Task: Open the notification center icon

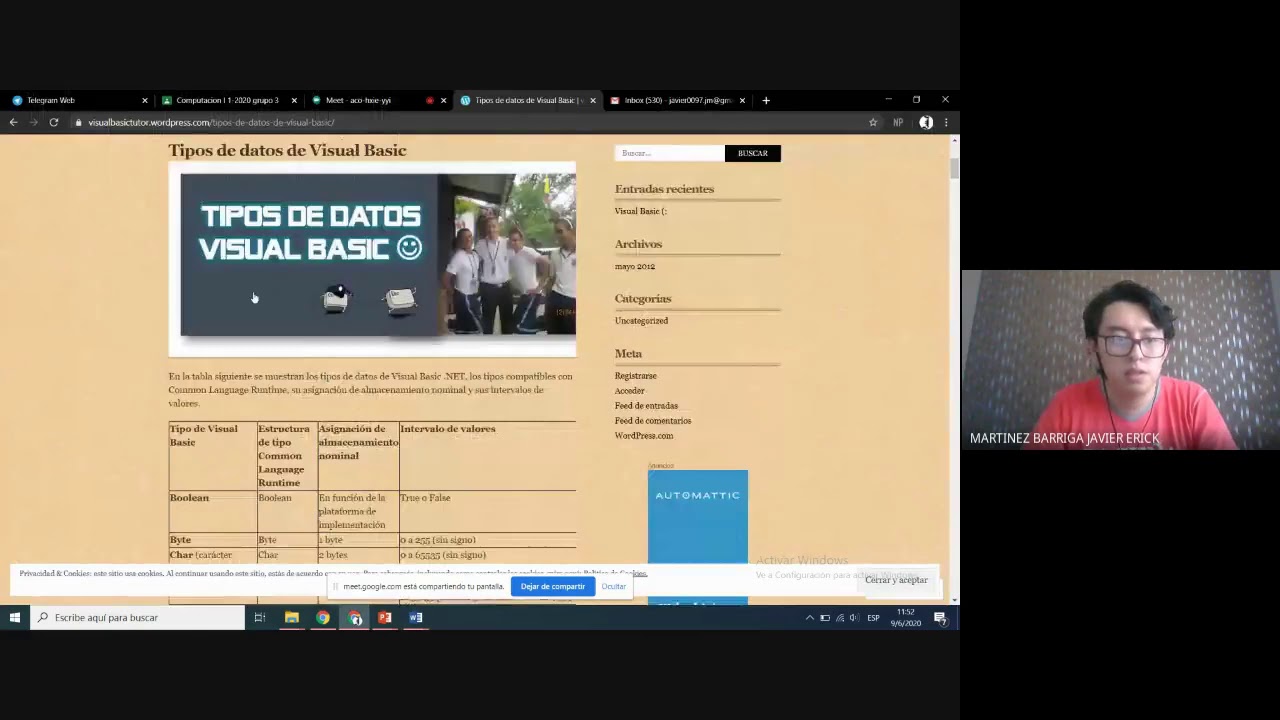Action: (940, 618)
